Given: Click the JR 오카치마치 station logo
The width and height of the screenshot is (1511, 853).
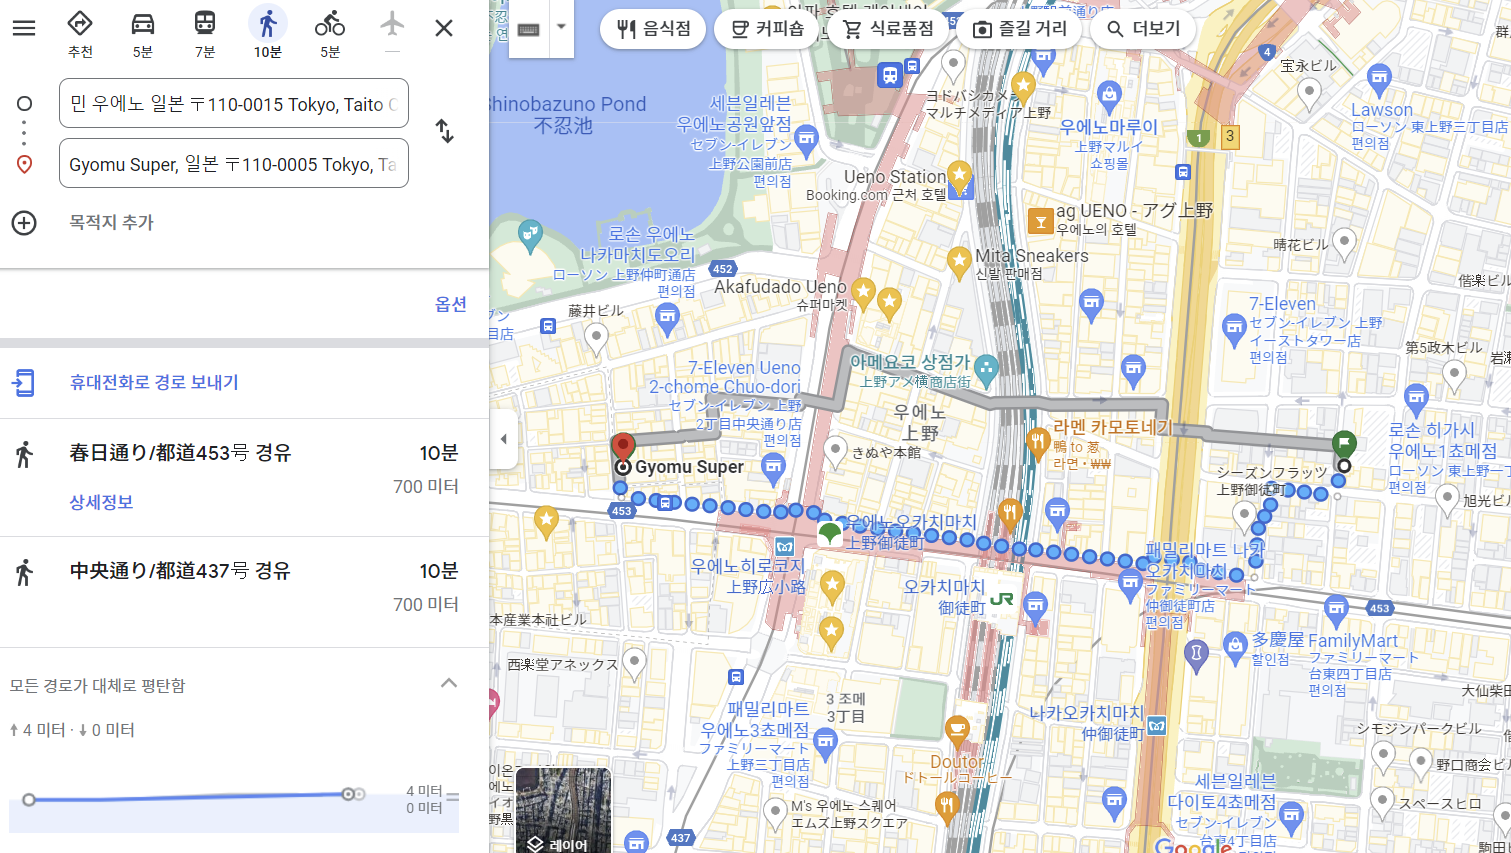Looking at the screenshot, I should [1002, 599].
